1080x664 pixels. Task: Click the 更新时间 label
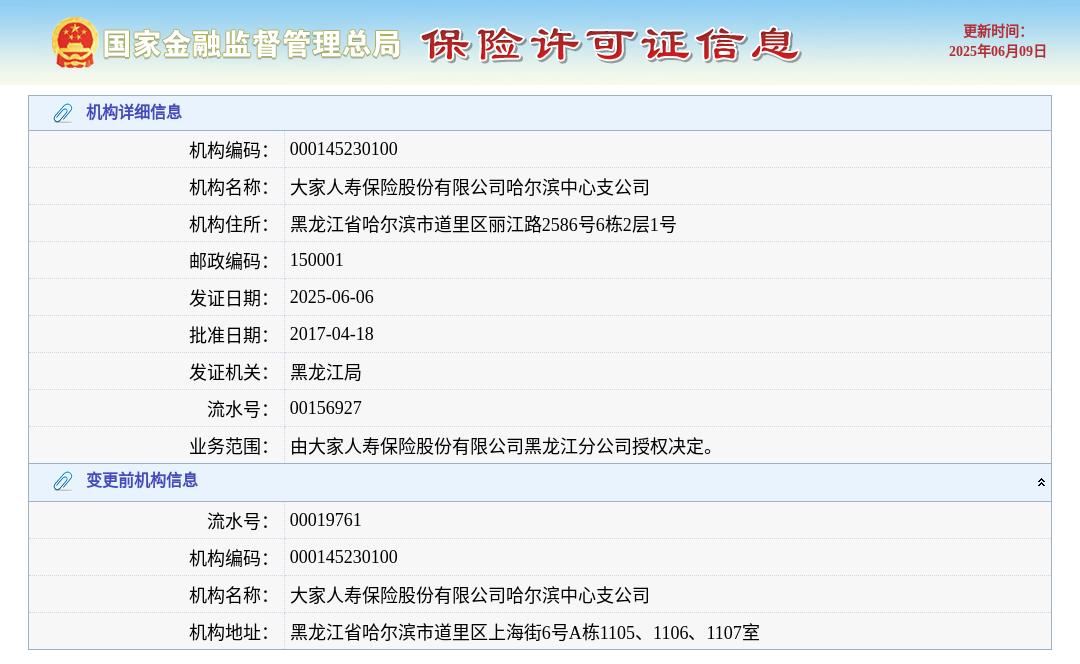(x=994, y=31)
